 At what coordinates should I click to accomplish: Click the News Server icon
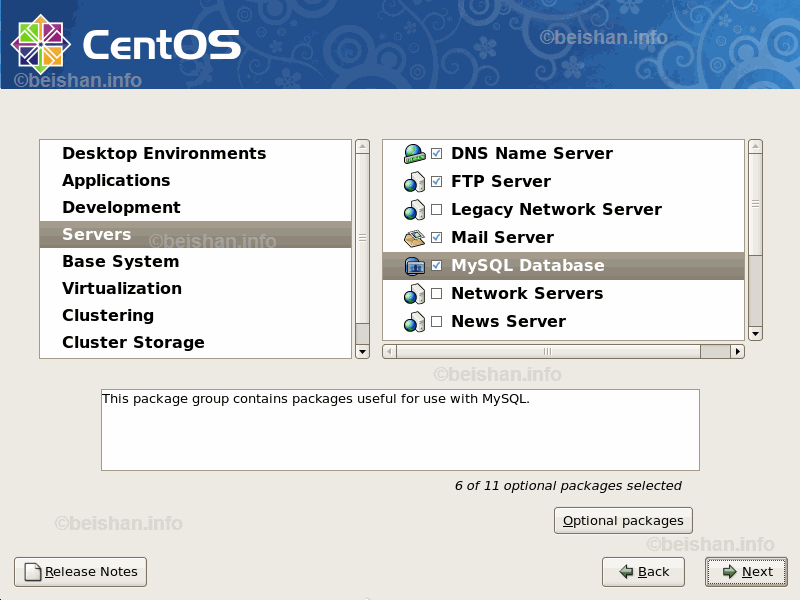coord(414,322)
